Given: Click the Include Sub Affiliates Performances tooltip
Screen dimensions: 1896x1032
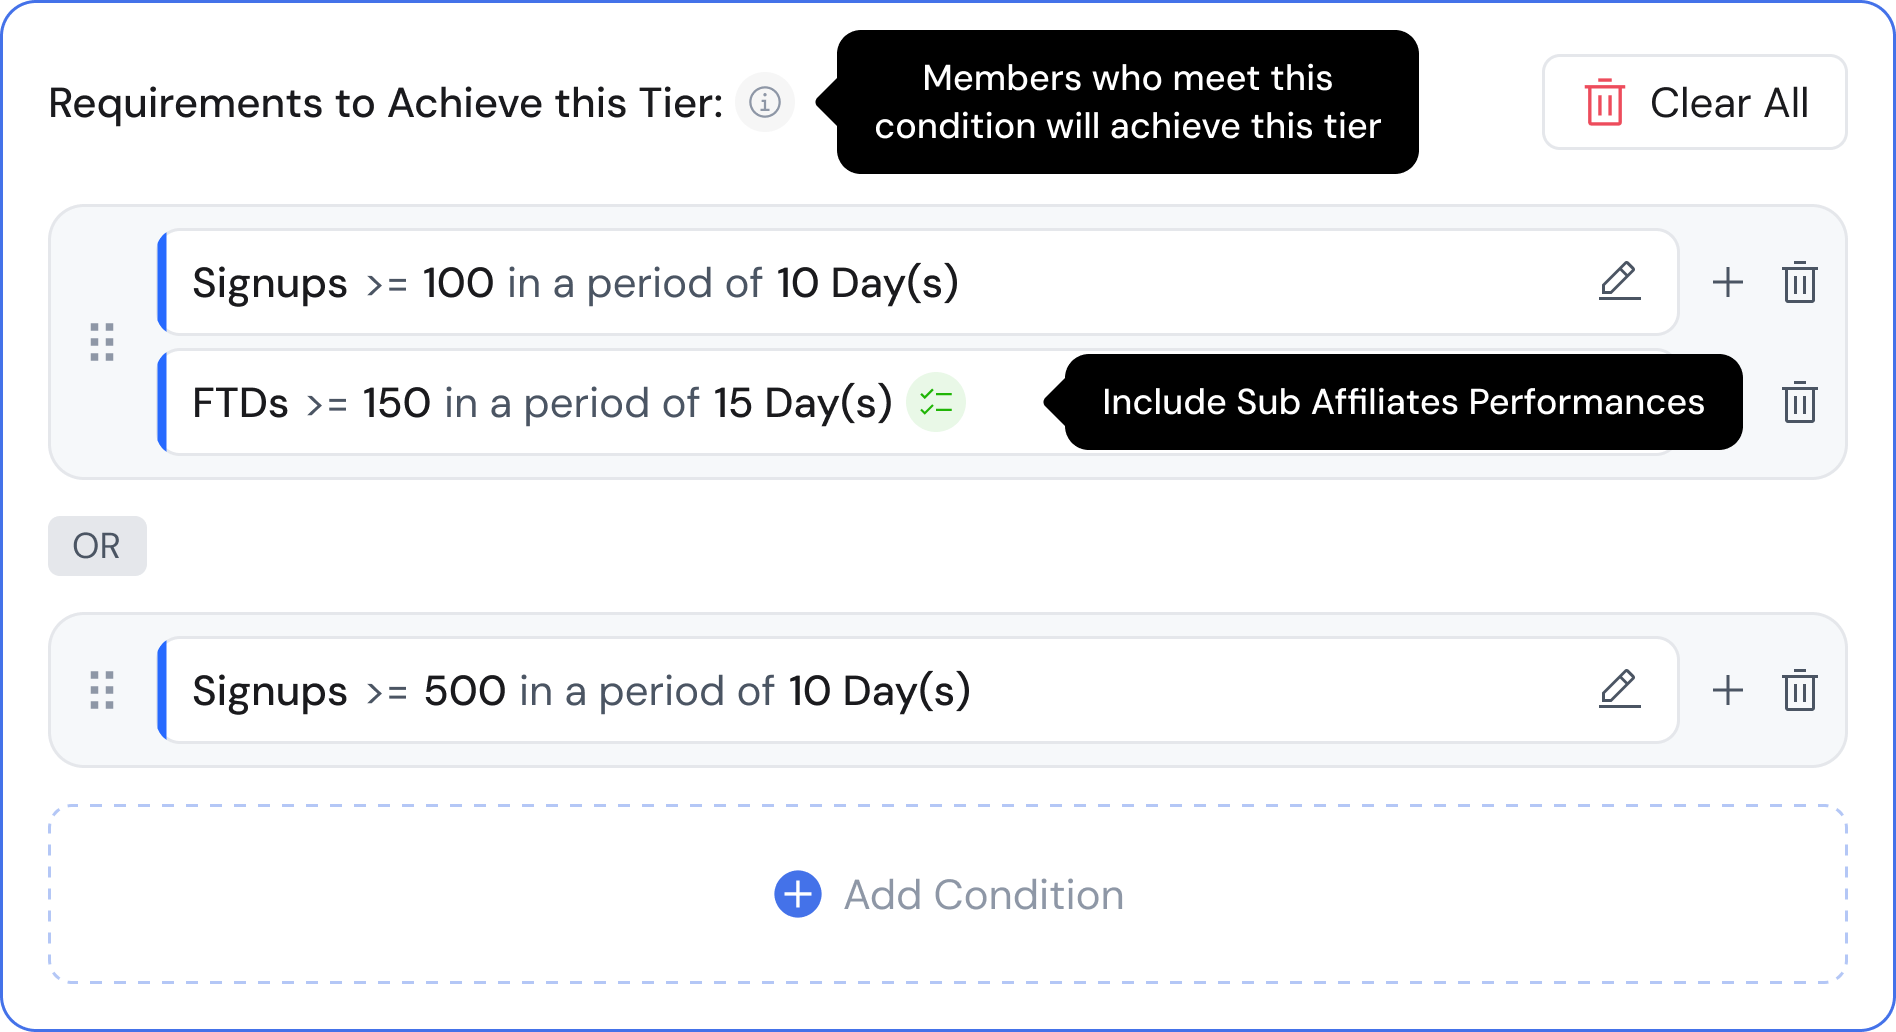Looking at the screenshot, I should click(x=1402, y=402).
